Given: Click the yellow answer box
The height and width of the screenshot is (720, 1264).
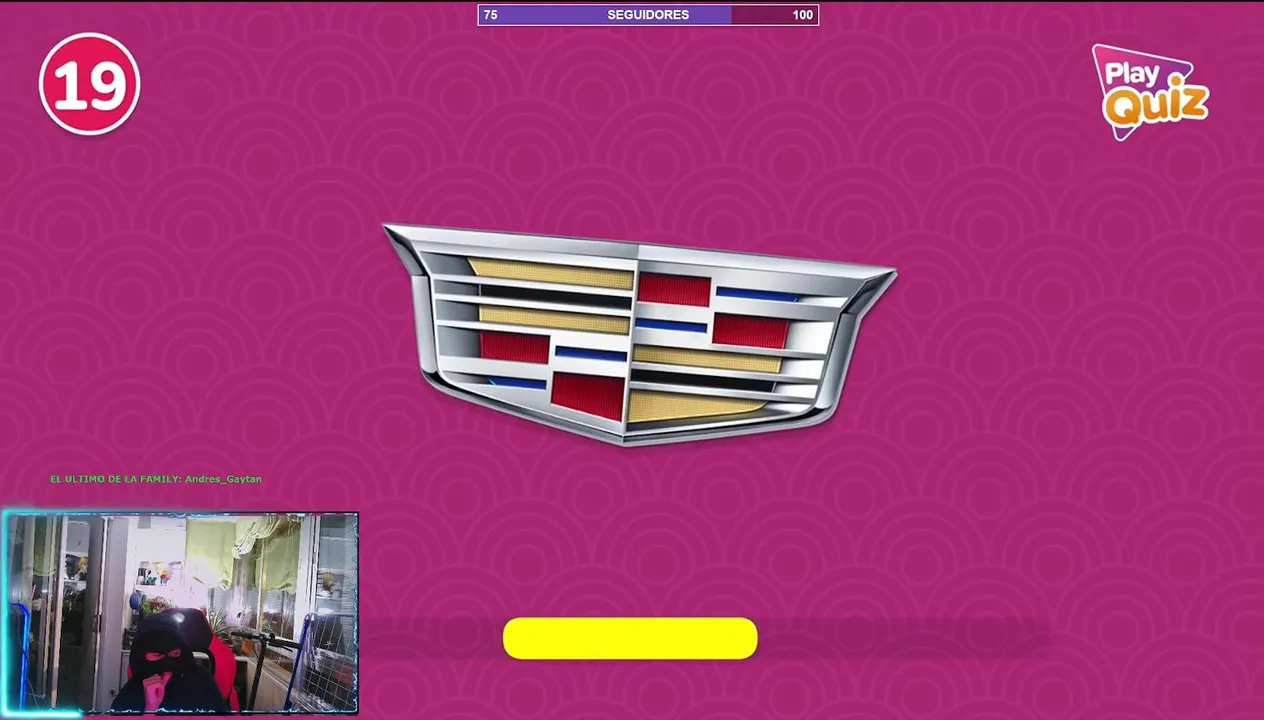Looking at the screenshot, I should [630, 638].
